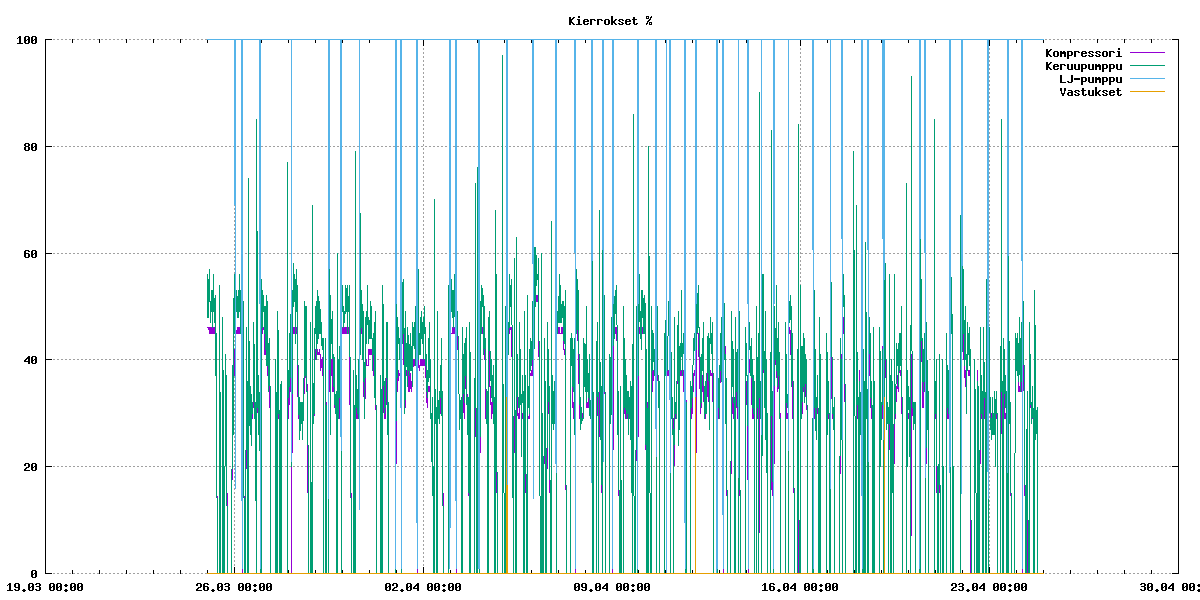Select the 23.04 00:00 x-axis date

coord(989,587)
